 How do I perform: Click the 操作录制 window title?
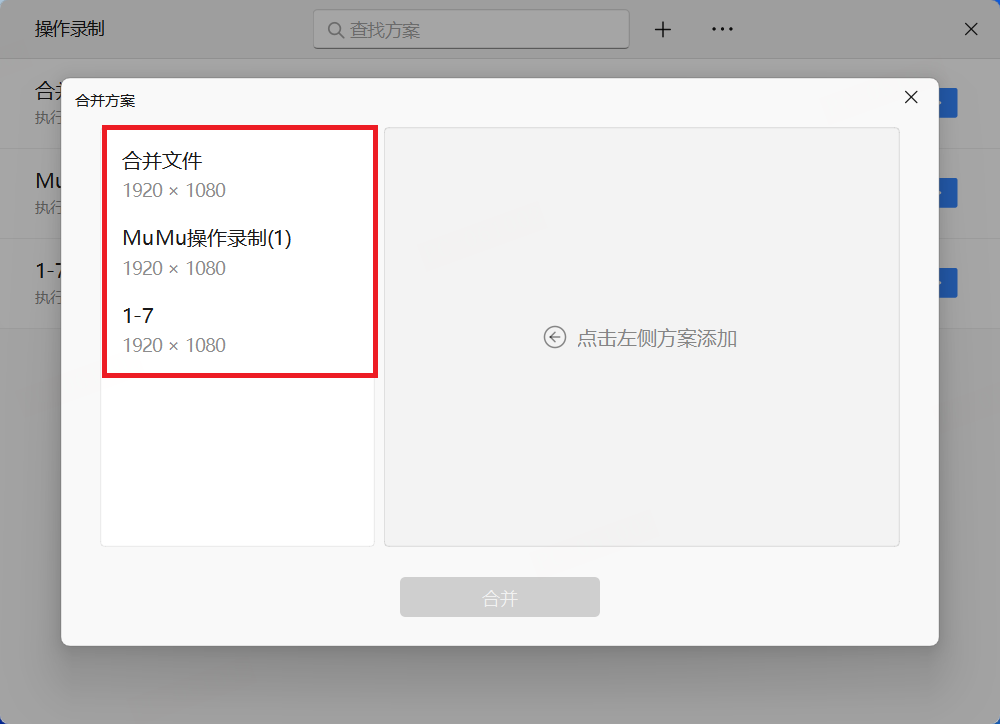pyautogui.click(x=70, y=29)
